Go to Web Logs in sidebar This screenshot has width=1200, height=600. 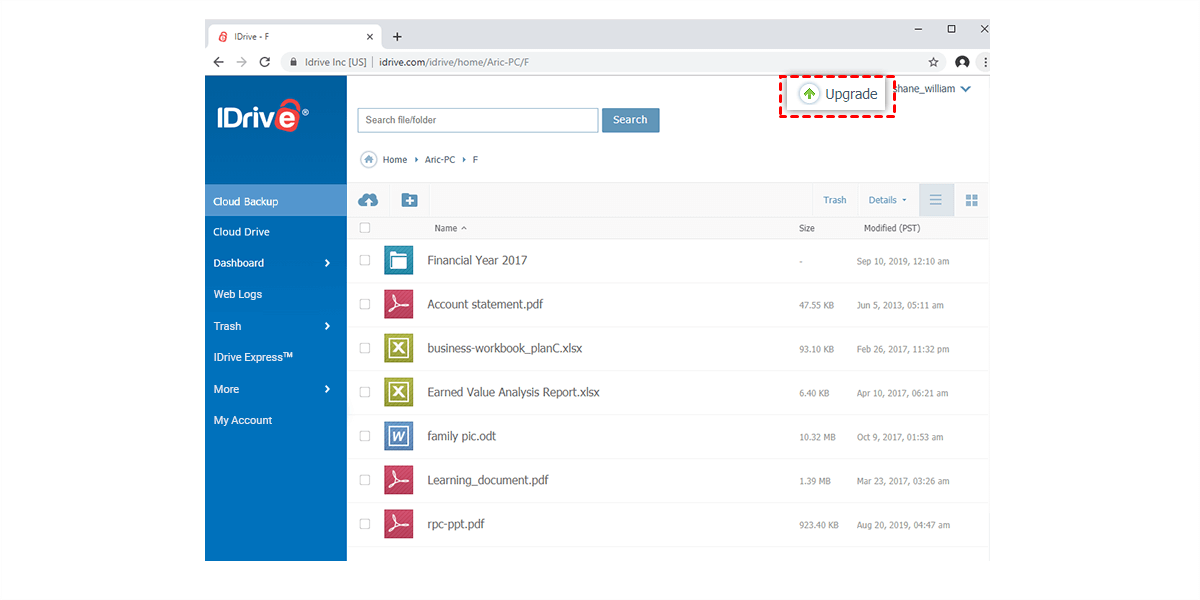(237, 294)
